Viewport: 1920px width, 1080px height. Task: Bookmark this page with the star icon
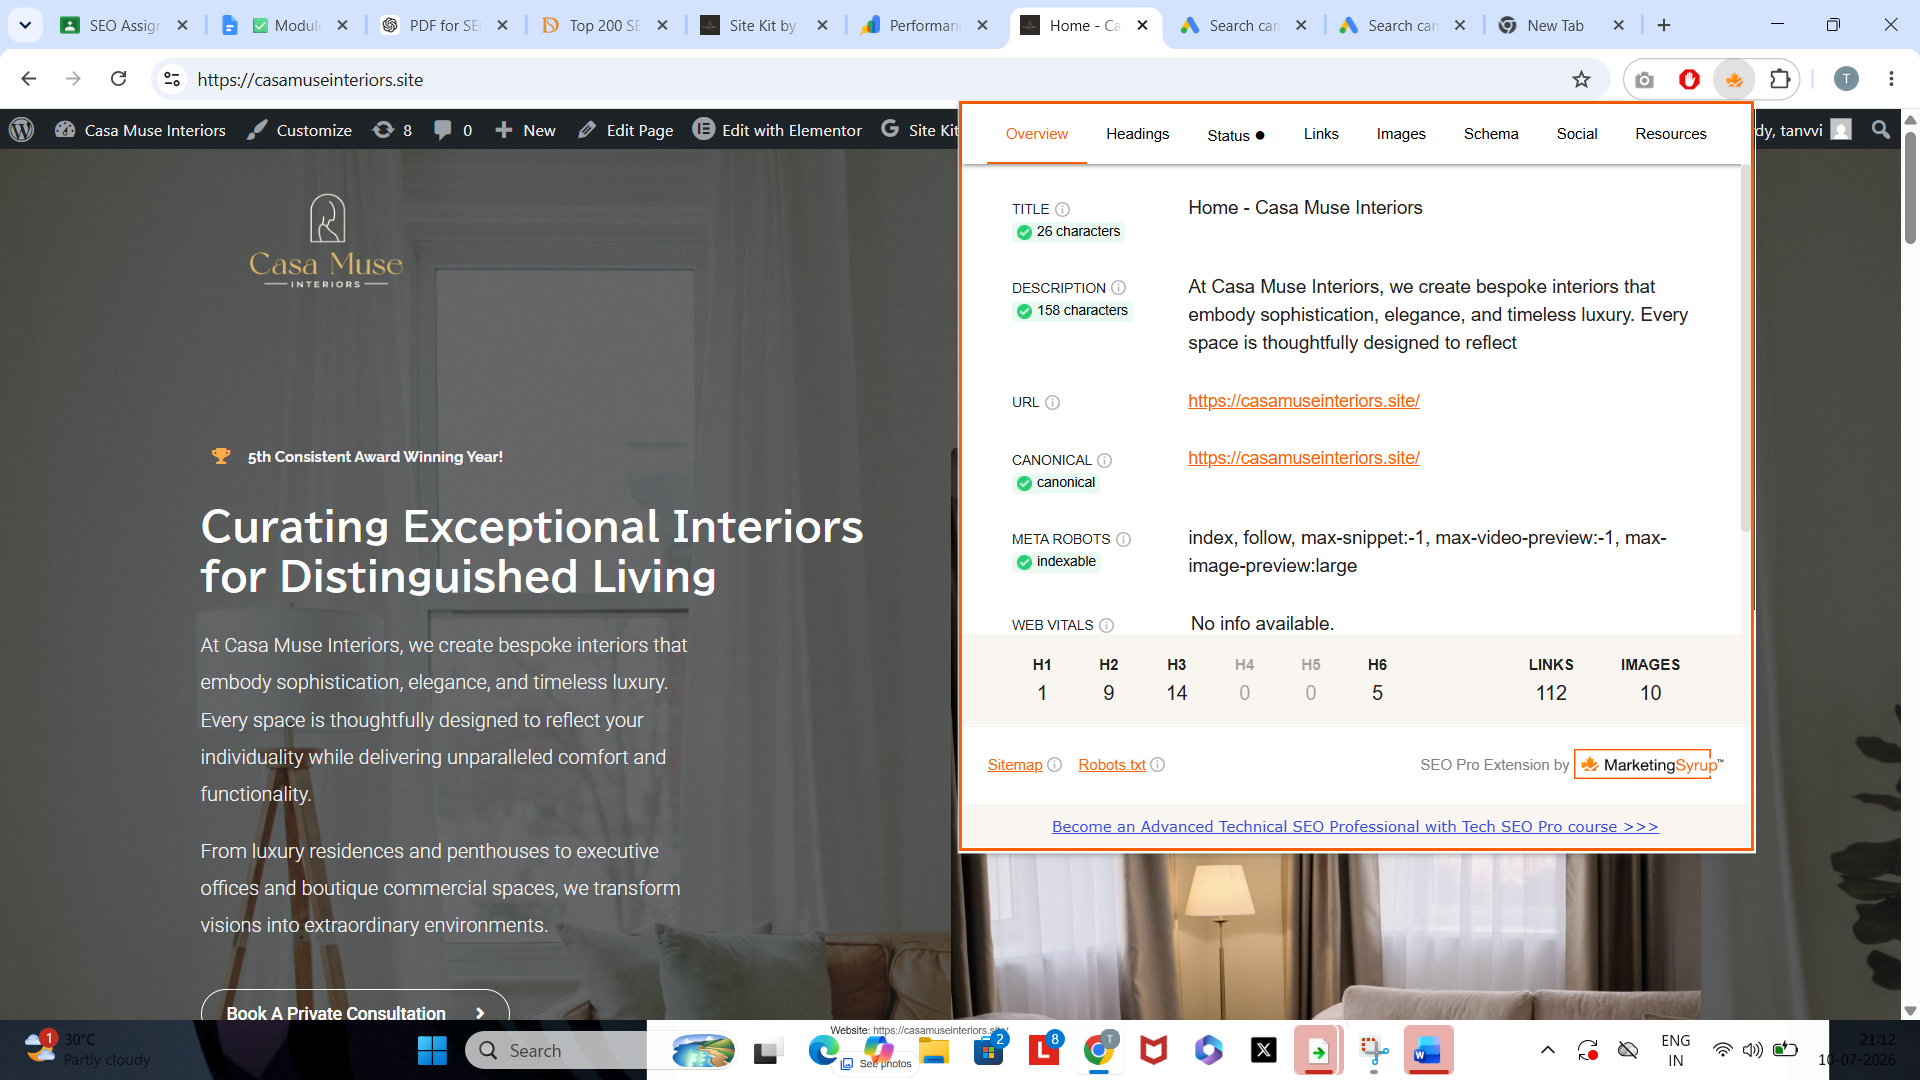click(x=1581, y=79)
